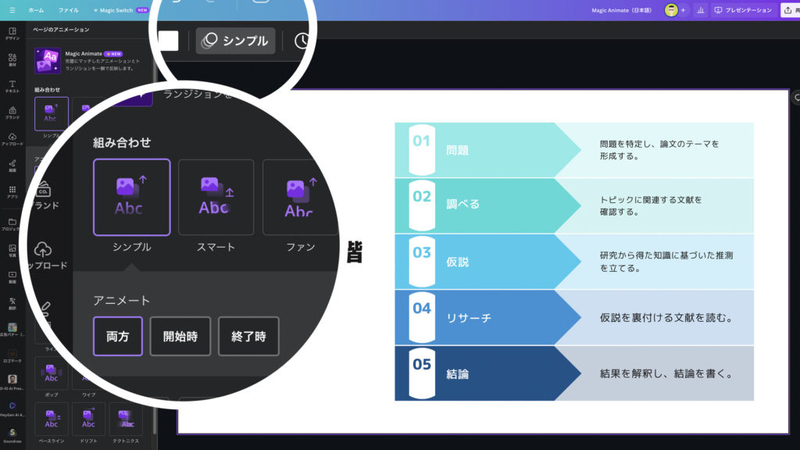Open the プロジェクト folder sidebar tab

click(12, 224)
